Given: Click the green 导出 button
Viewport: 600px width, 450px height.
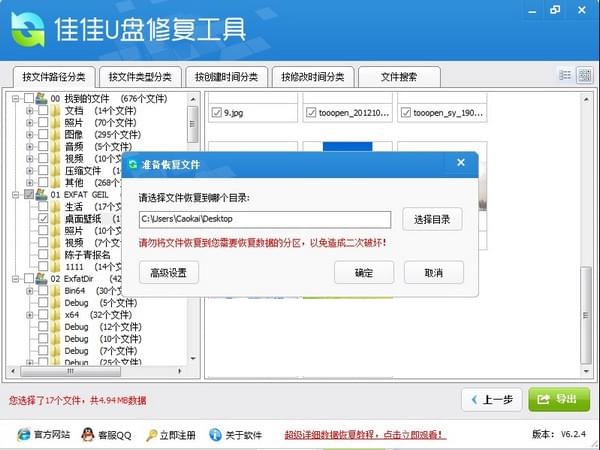Looking at the screenshot, I should click(x=559, y=400).
